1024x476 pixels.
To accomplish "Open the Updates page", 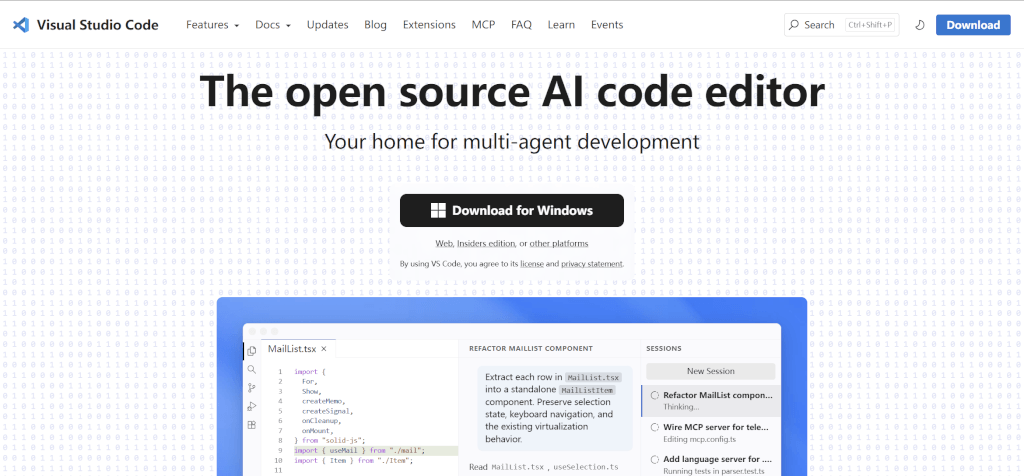I will click(x=327, y=25).
